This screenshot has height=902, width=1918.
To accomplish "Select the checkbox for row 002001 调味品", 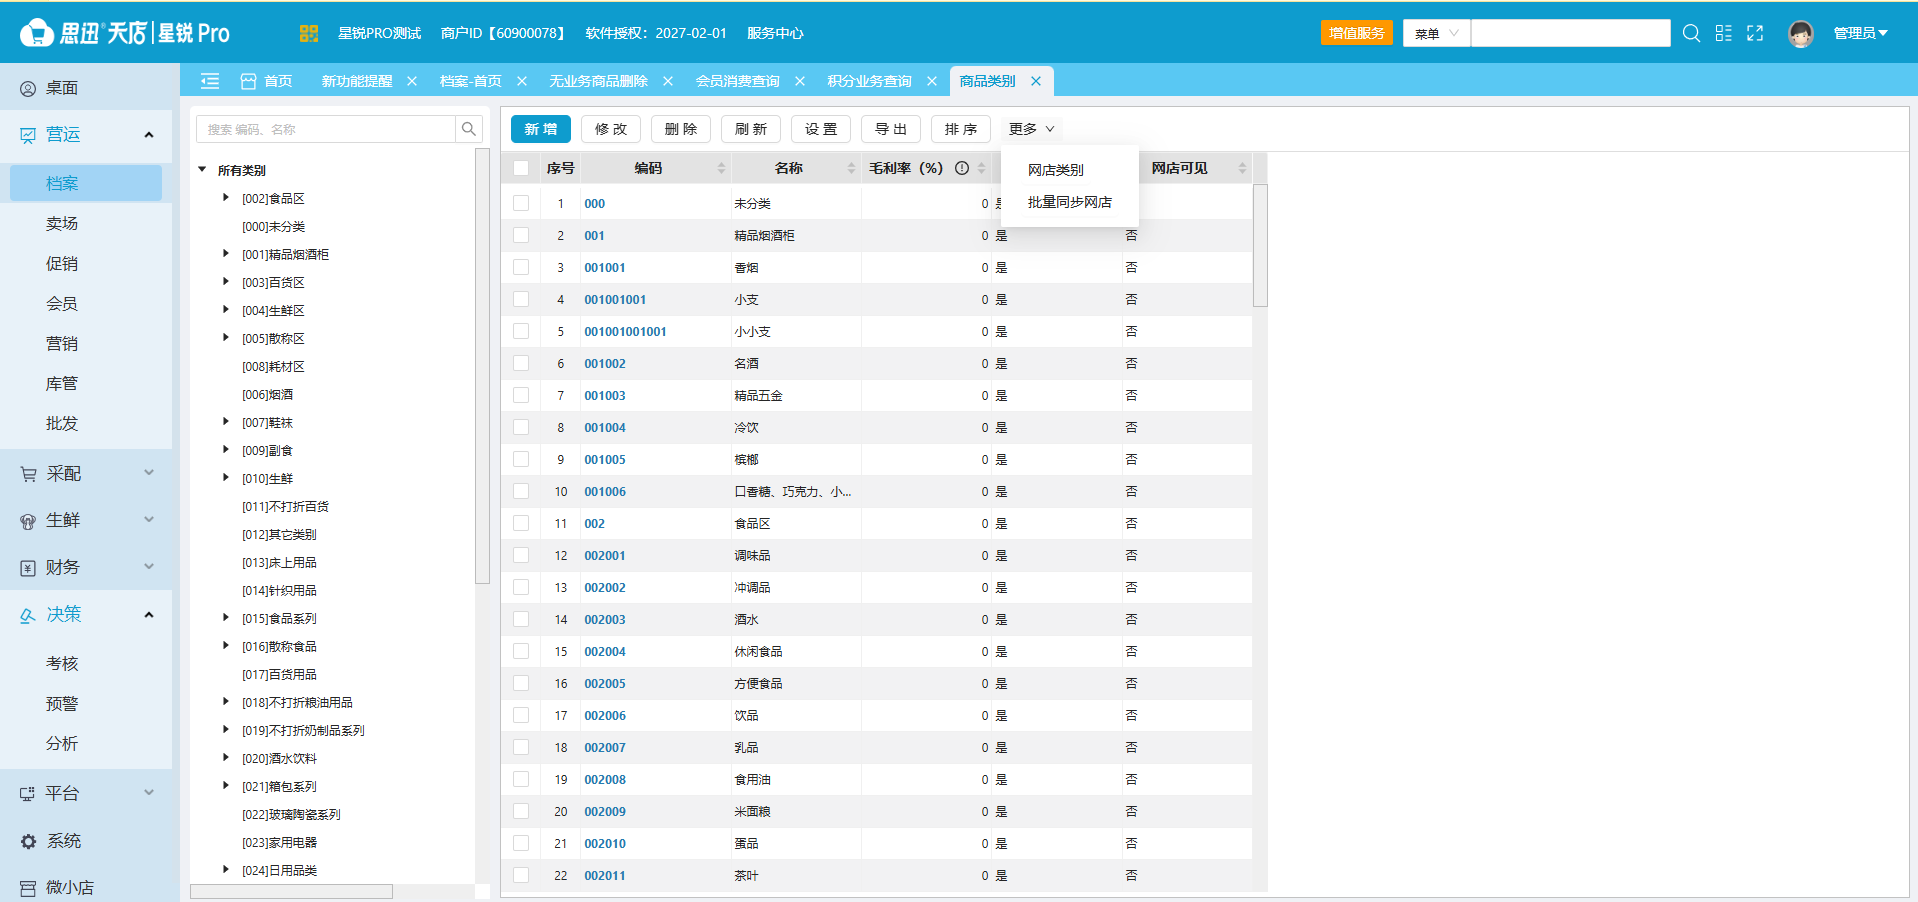I will click(521, 555).
